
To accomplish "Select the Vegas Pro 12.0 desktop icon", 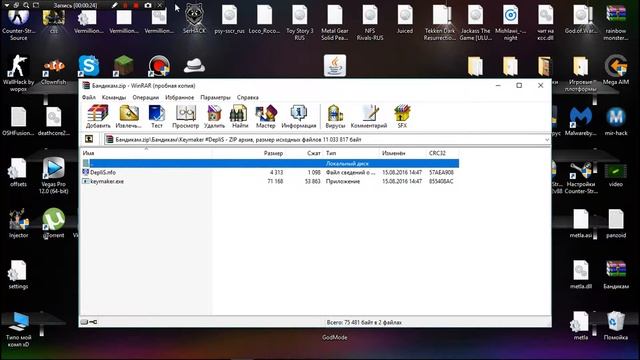I will (x=53, y=176).
